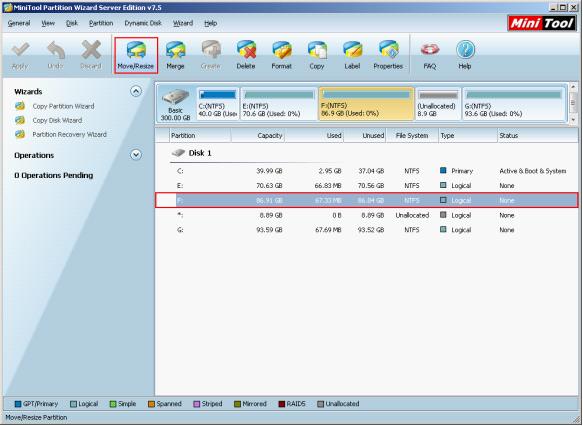Click the Undo arrow icon
Viewport: 583px width, 426px height.
point(56,50)
